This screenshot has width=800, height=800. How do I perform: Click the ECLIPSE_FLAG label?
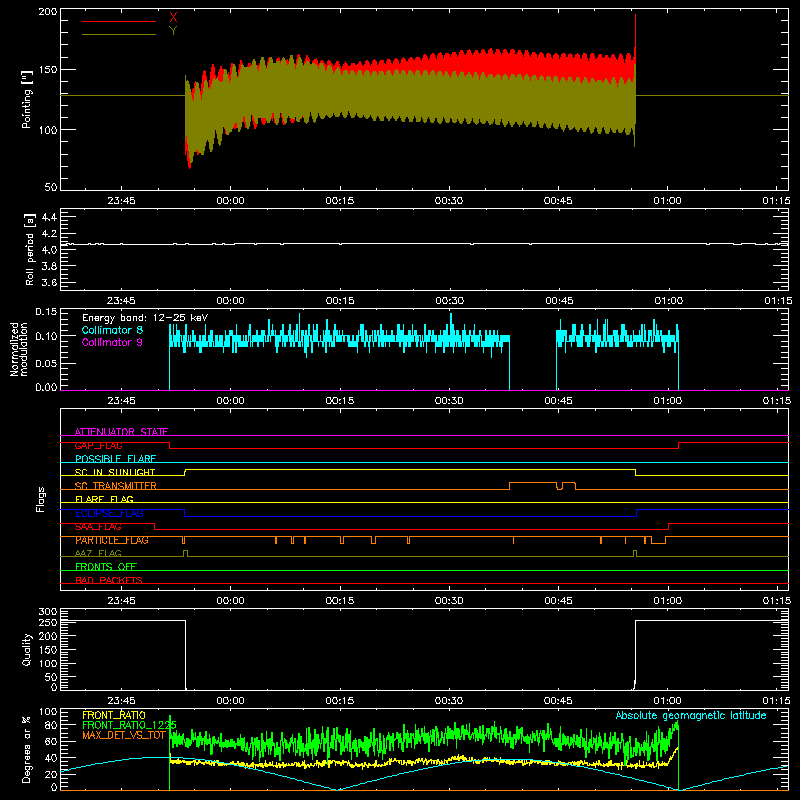[x=109, y=513]
